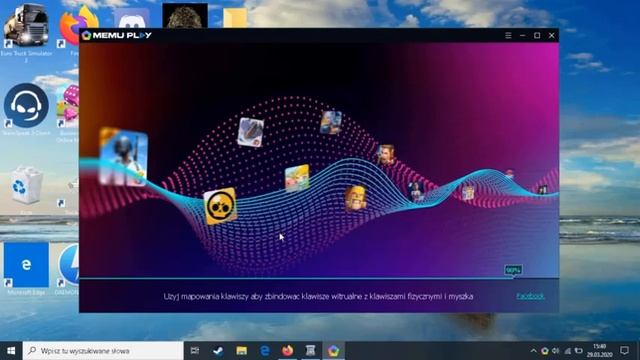Switch to Firefox on the taskbar
Image resolution: width=640 pixels, height=360 pixels.
click(287, 351)
